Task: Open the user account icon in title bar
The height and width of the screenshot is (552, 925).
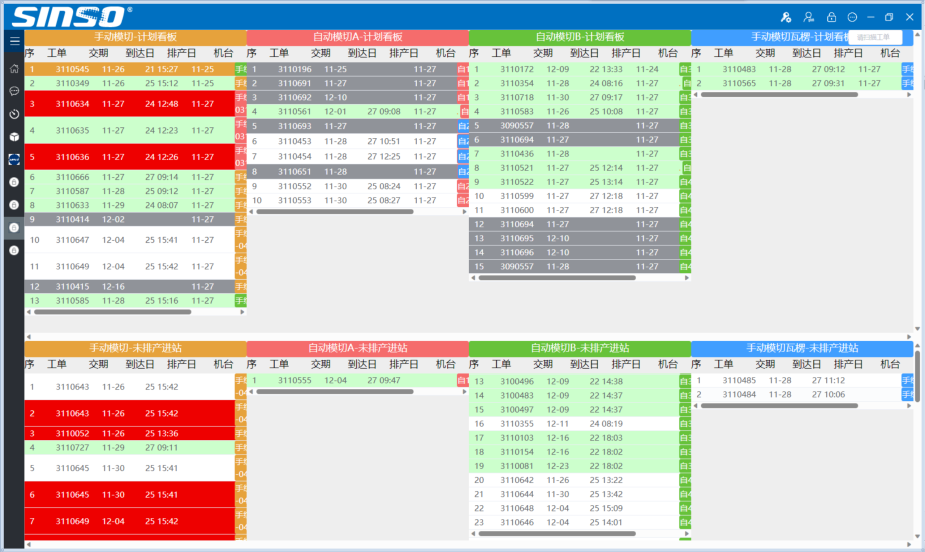Action: 808,17
